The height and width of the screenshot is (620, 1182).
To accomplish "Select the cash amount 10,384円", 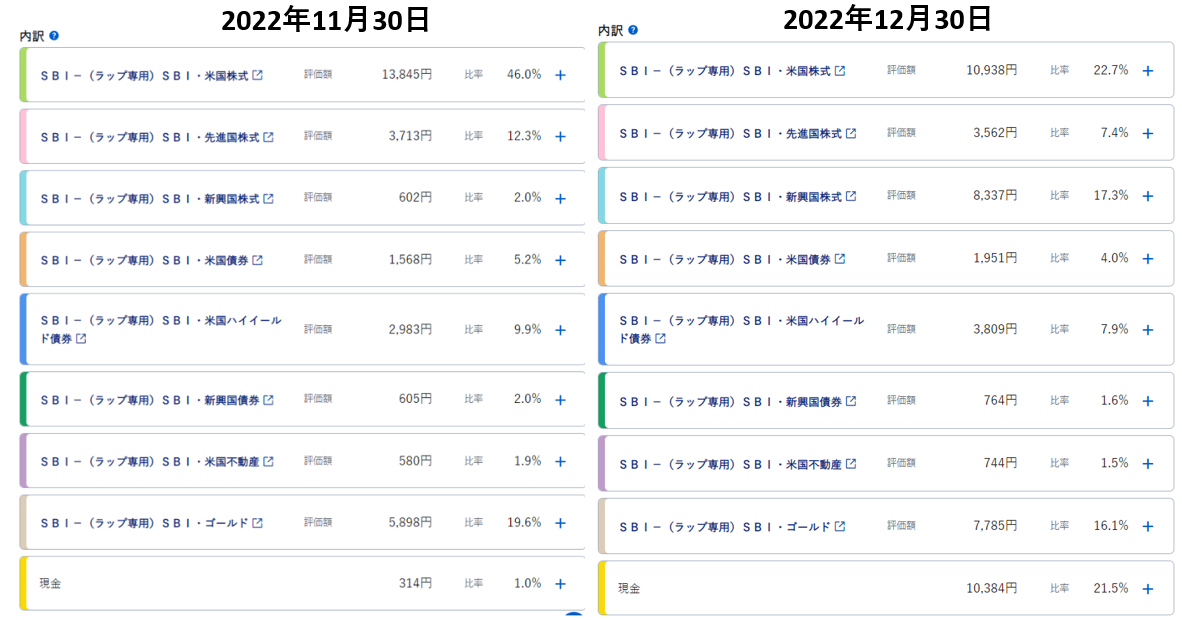I will tap(992, 588).
